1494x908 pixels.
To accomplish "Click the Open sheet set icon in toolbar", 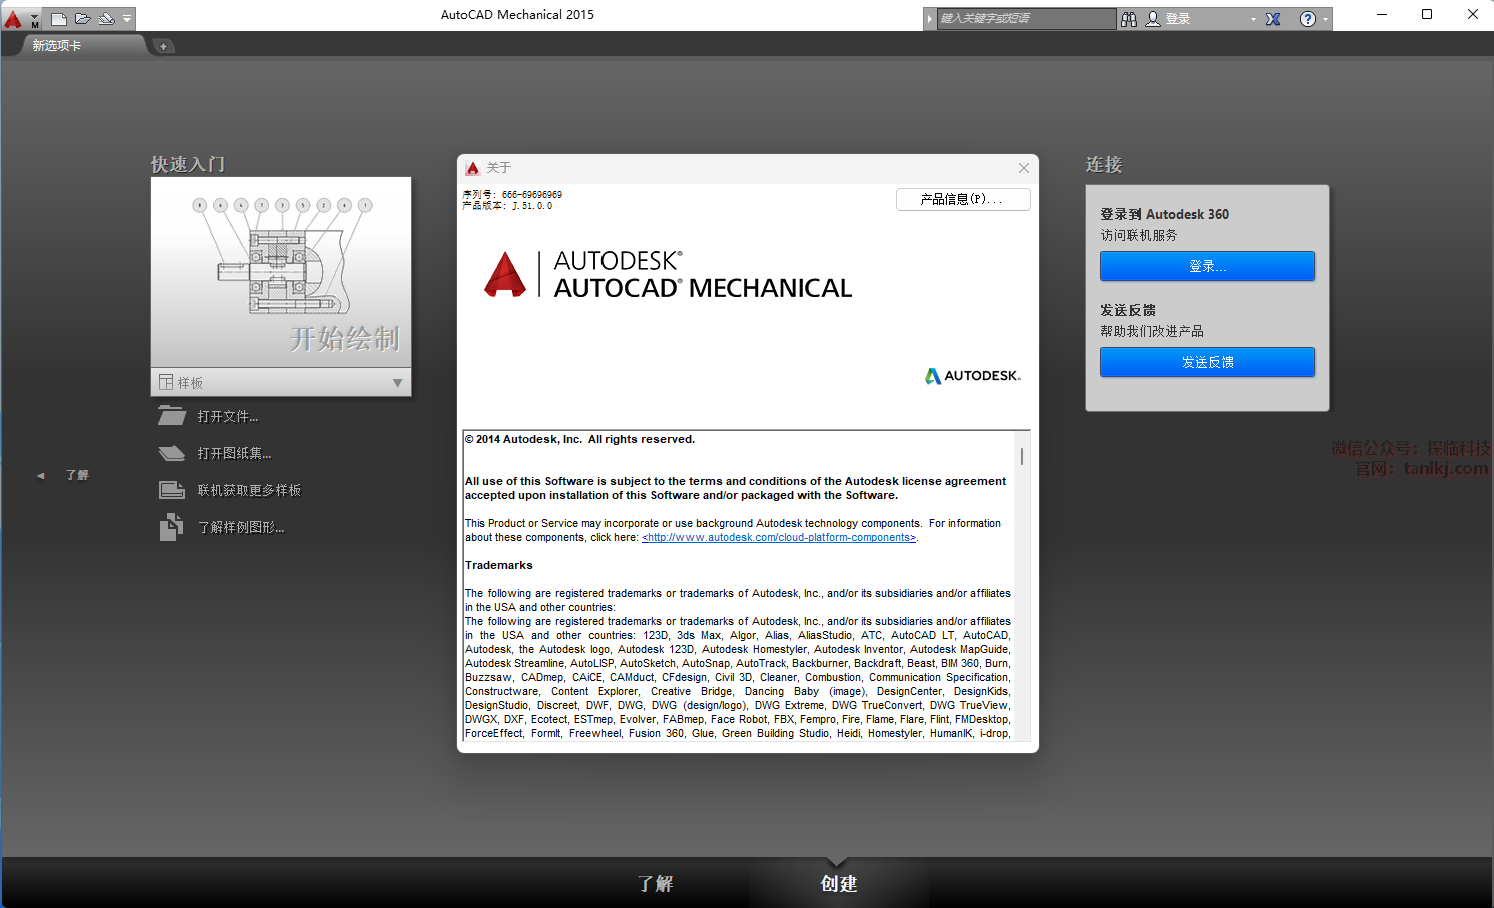I will coord(106,18).
